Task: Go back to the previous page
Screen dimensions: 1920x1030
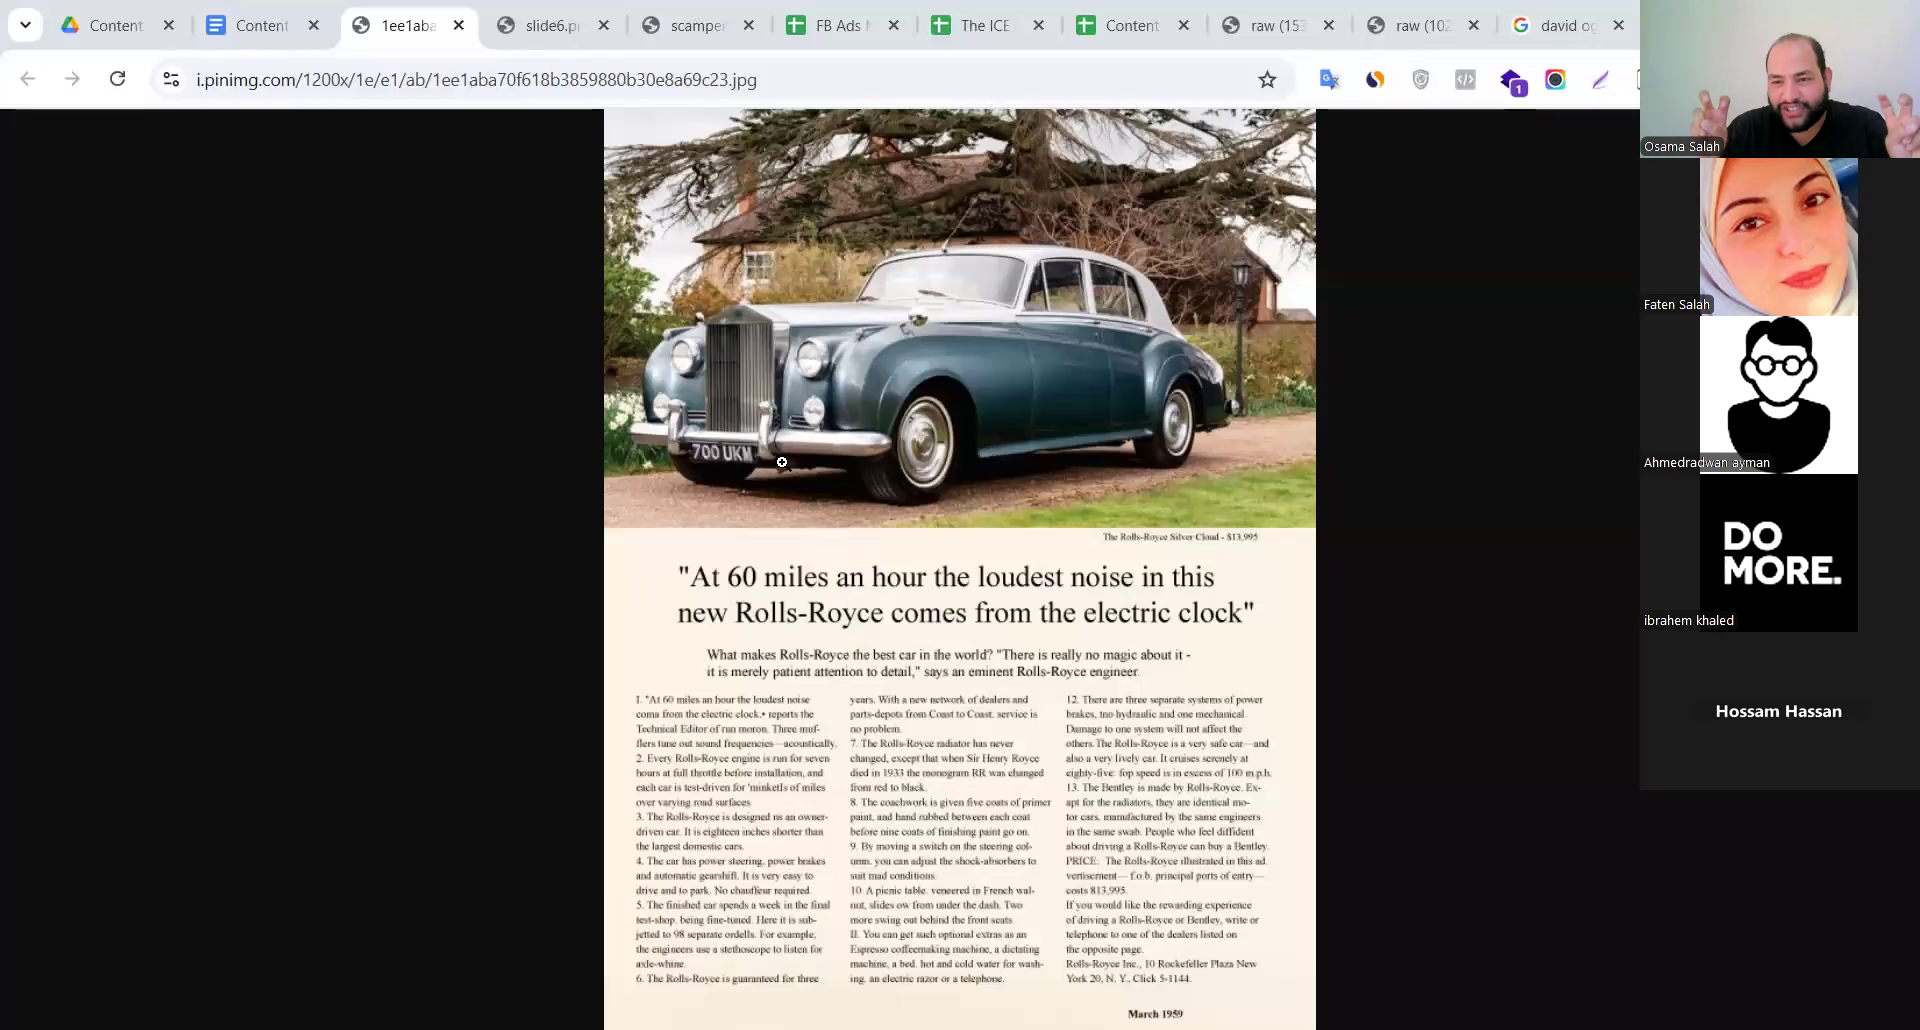Action: point(28,79)
